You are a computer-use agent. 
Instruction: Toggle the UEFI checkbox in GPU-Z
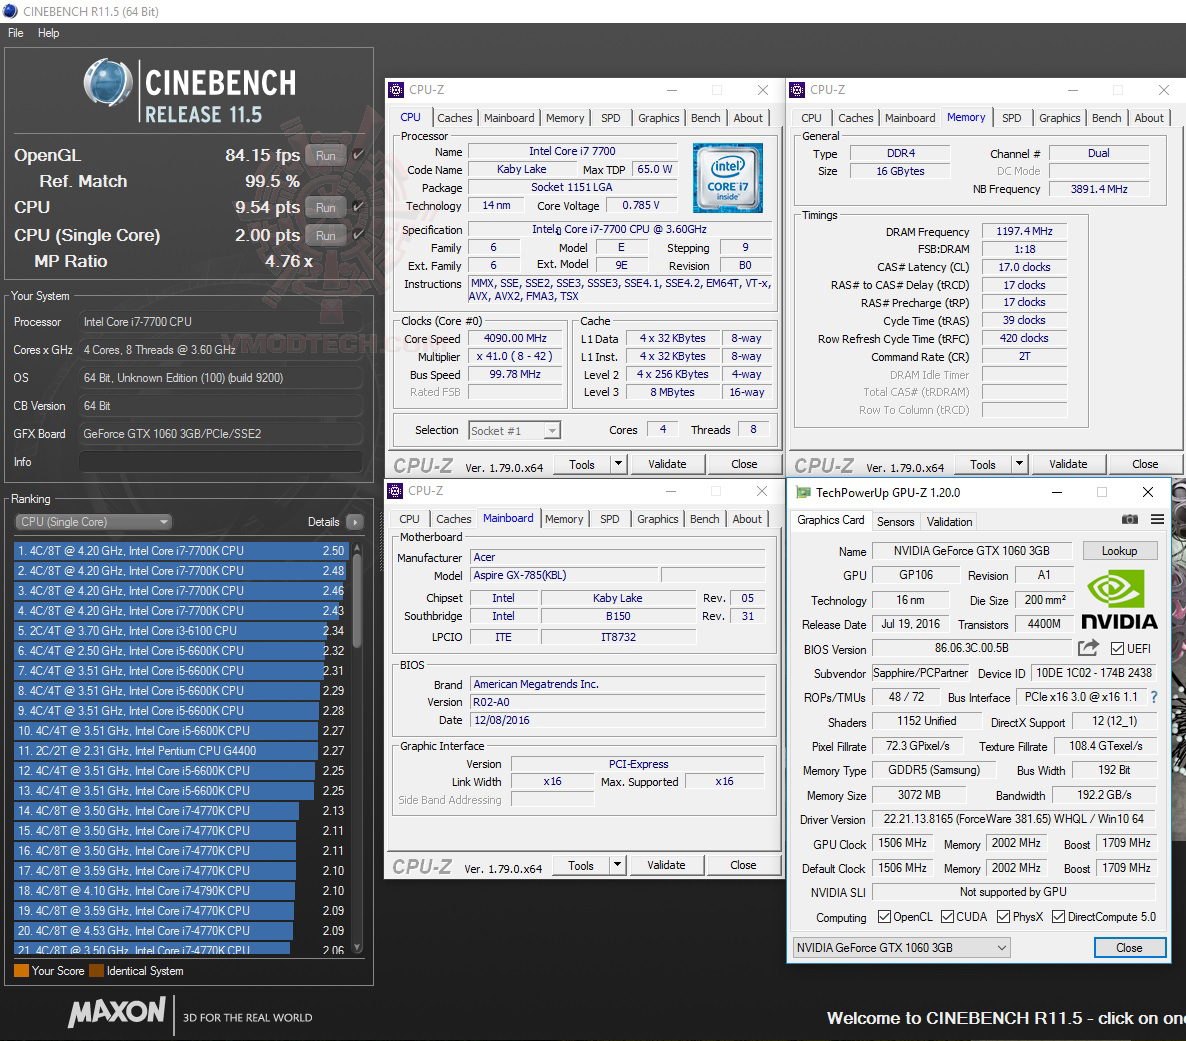click(1117, 648)
